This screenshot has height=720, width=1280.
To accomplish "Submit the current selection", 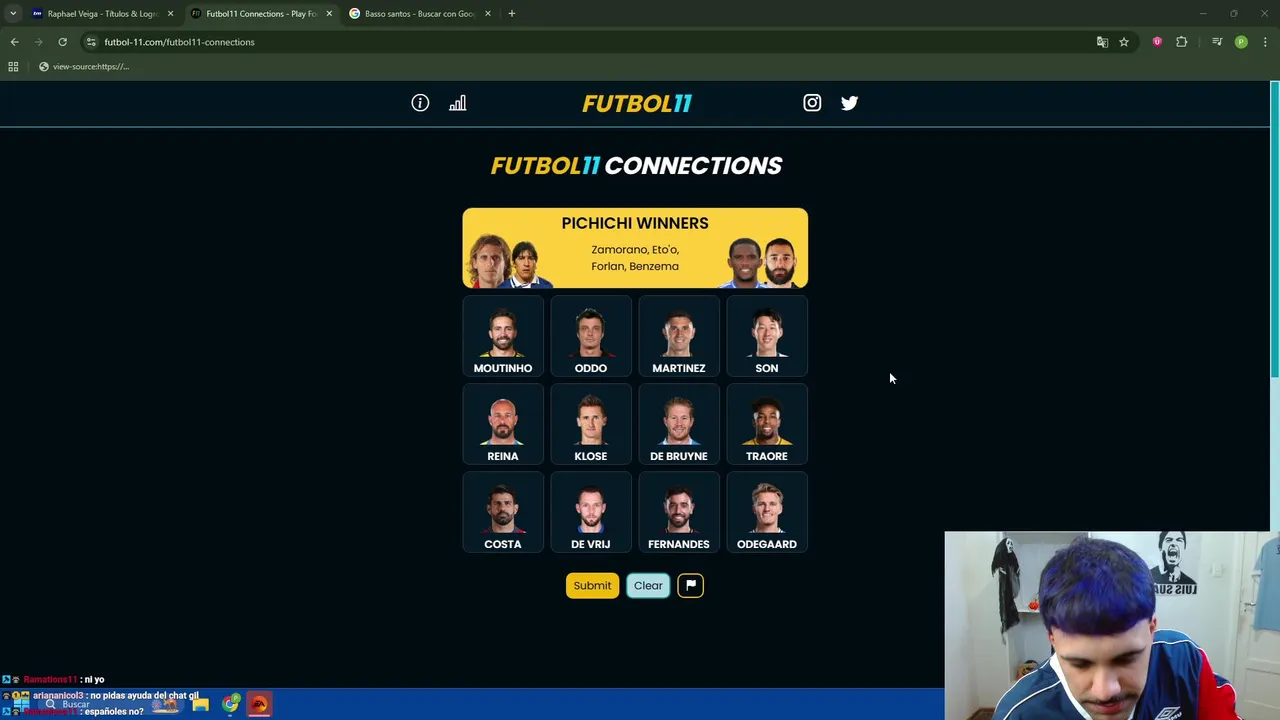I will pyautogui.click(x=592, y=585).
